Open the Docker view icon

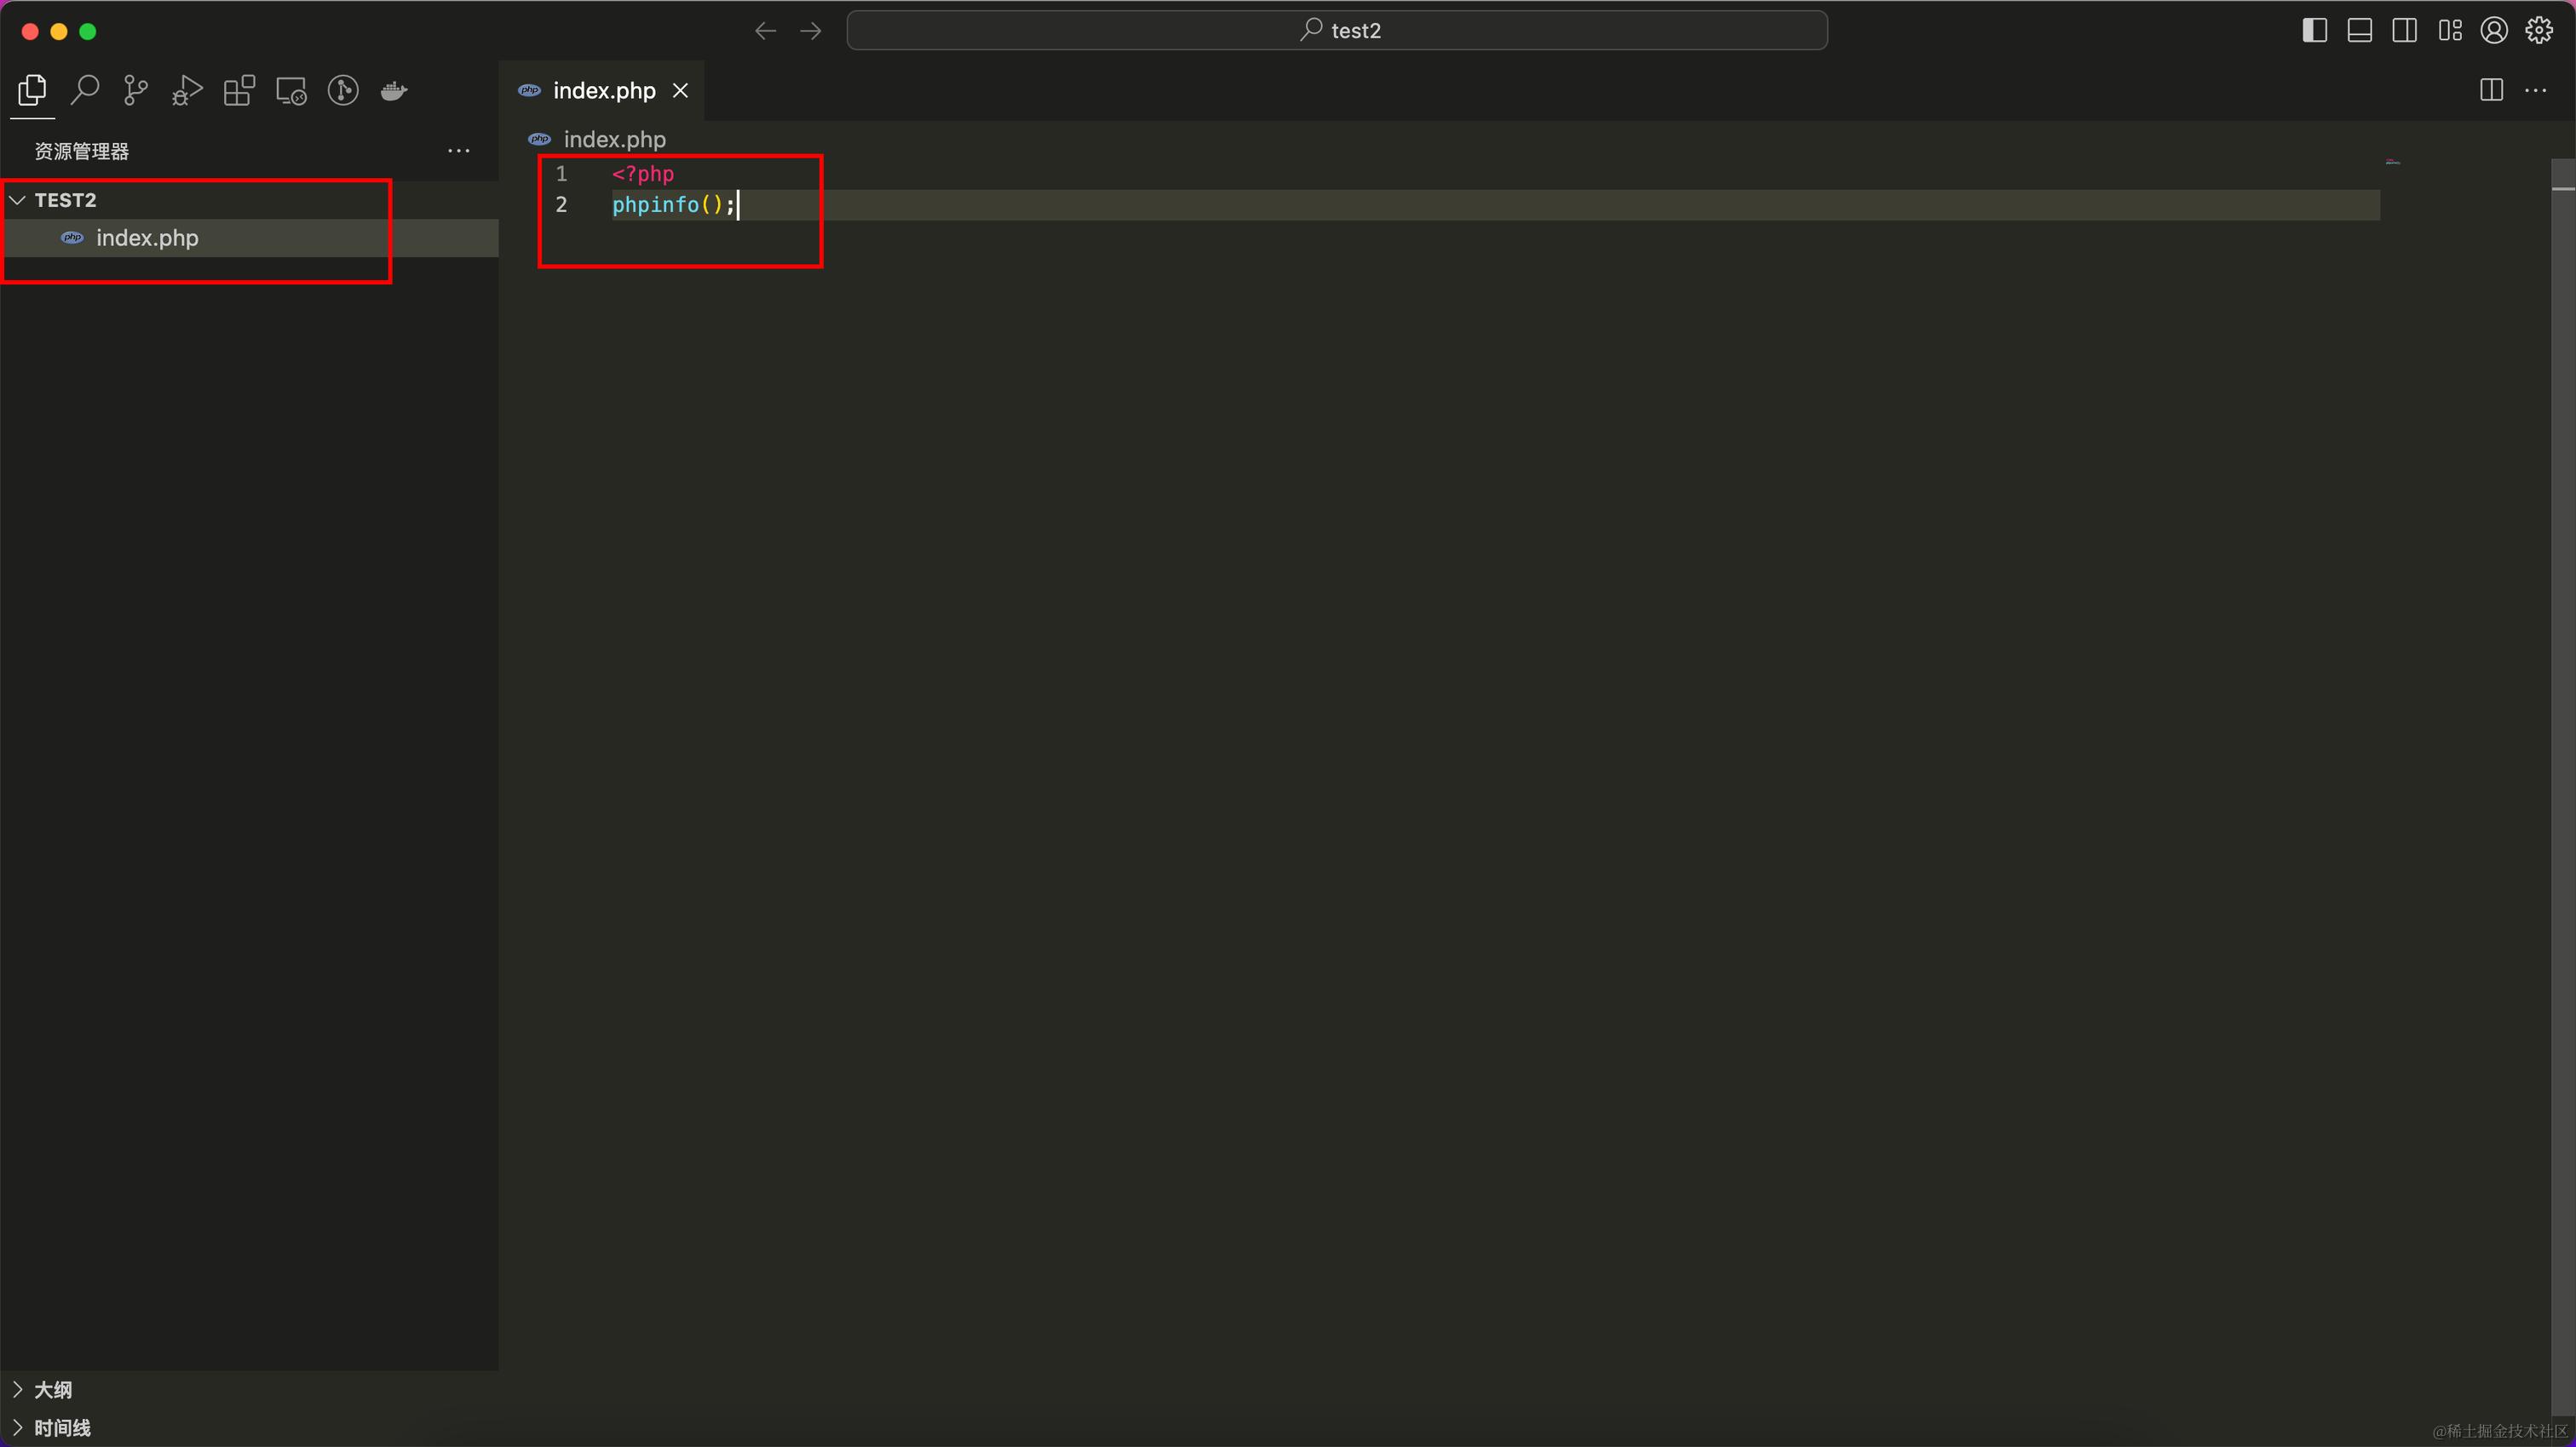coord(394,91)
